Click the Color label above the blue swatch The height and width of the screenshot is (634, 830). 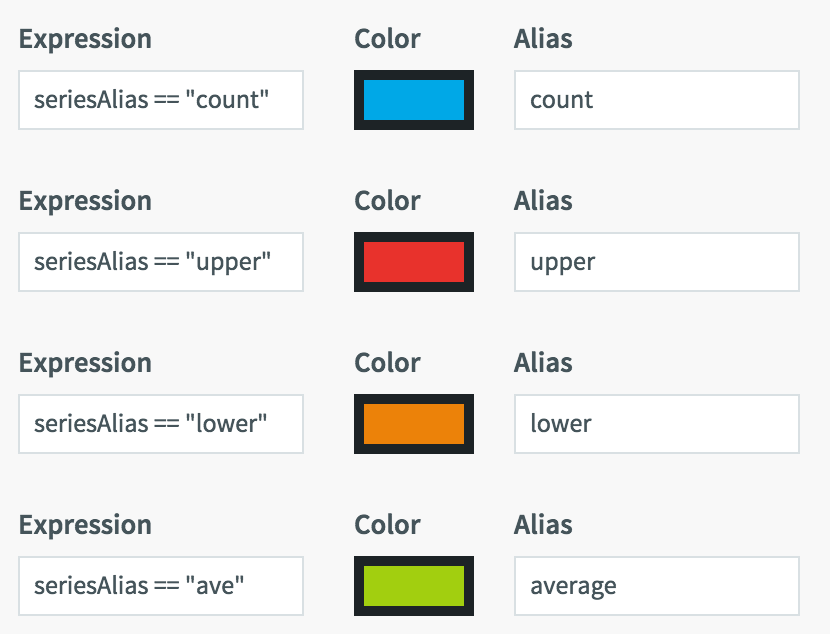click(387, 39)
